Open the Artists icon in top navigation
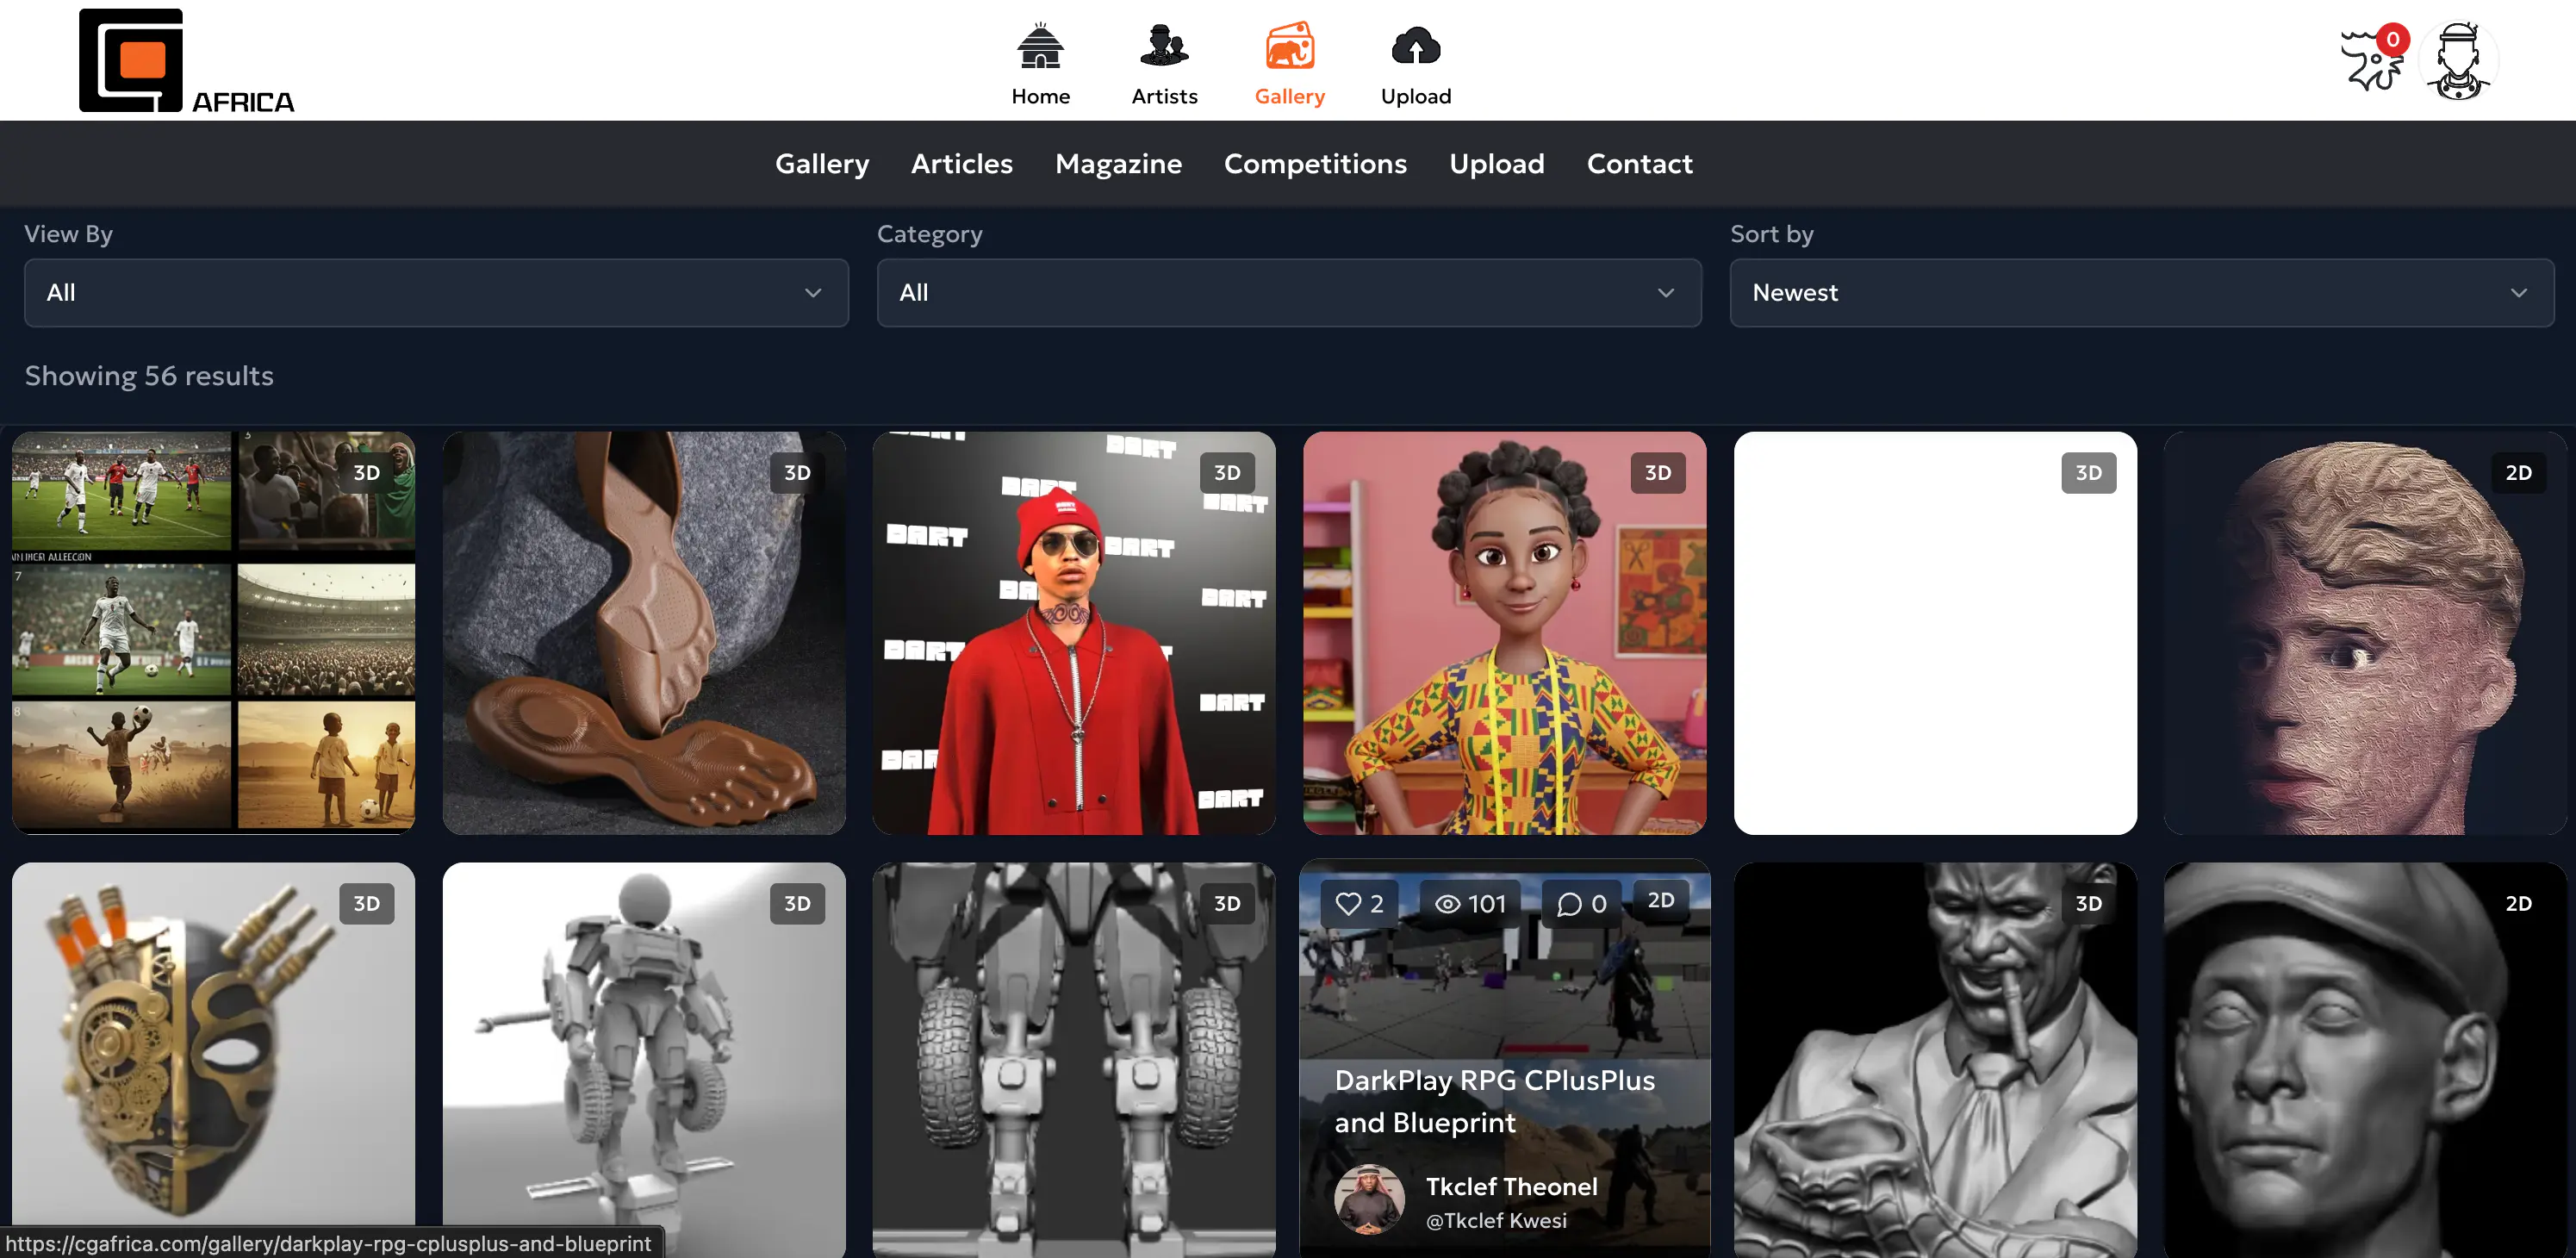The width and height of the screenshot is (2576, 1258). pyautogui.click(x=1164, y=46)
